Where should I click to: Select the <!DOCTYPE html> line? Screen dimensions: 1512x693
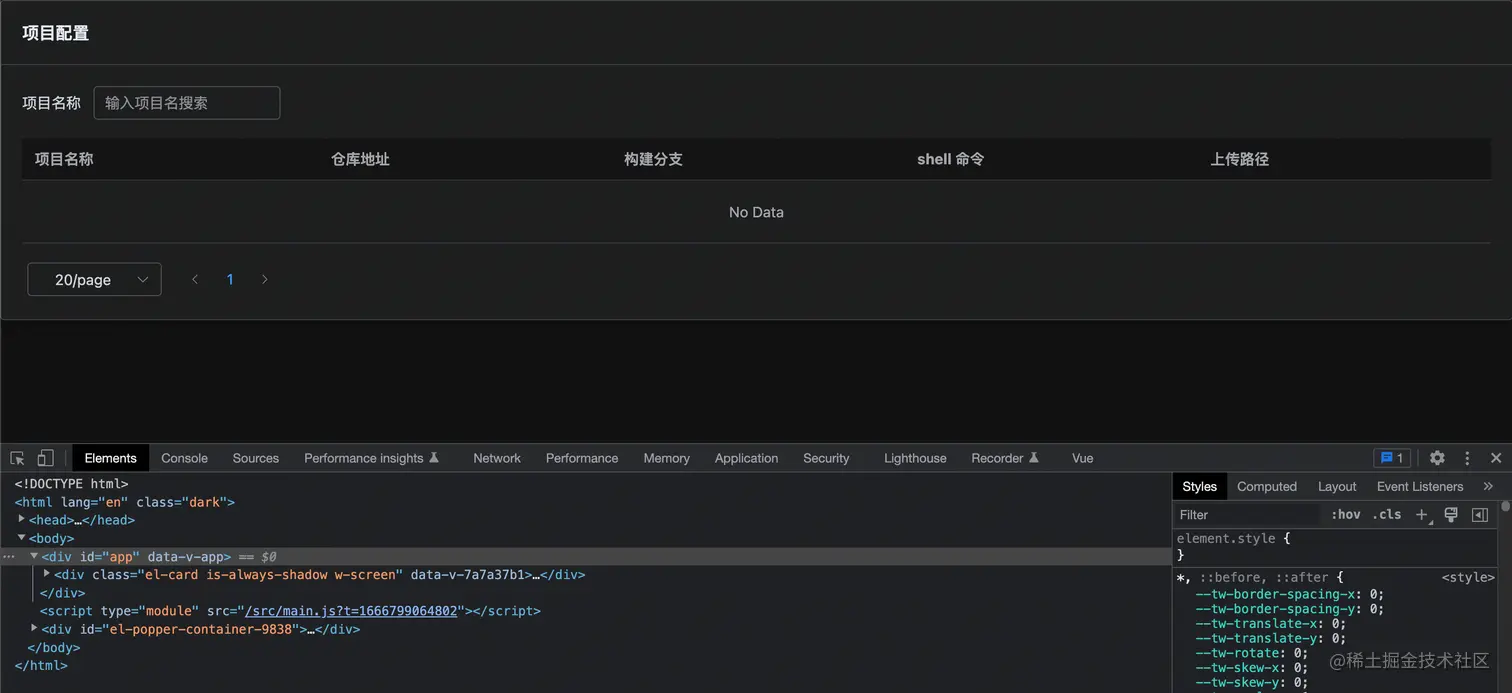71,484
